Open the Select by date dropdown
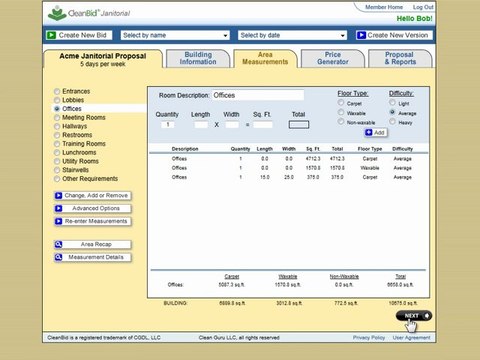This screenshot has height=360, width=480. tap(292, 35)
